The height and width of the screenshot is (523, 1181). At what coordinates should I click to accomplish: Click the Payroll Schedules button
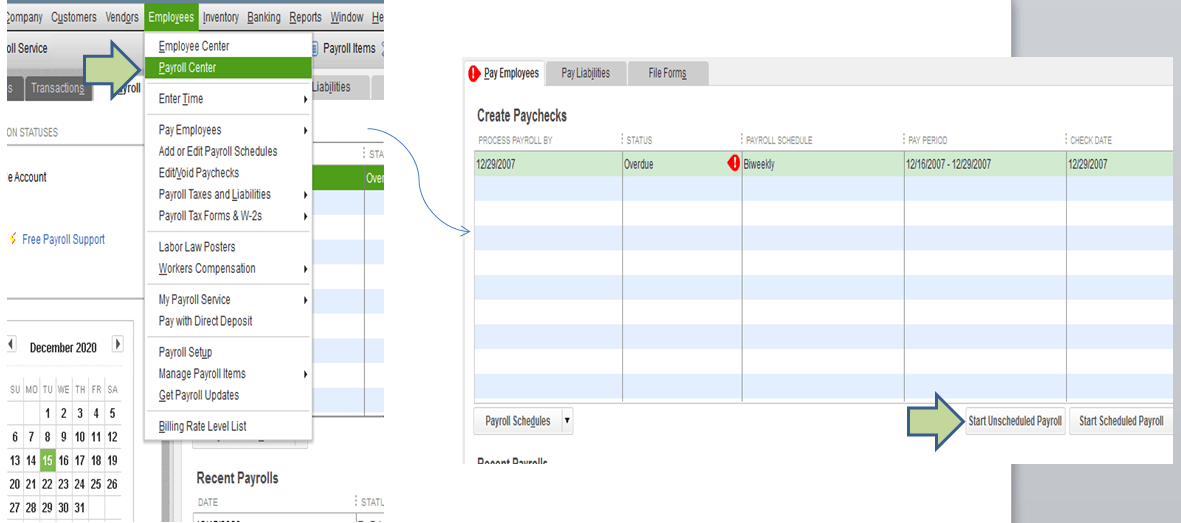[517, 421]
